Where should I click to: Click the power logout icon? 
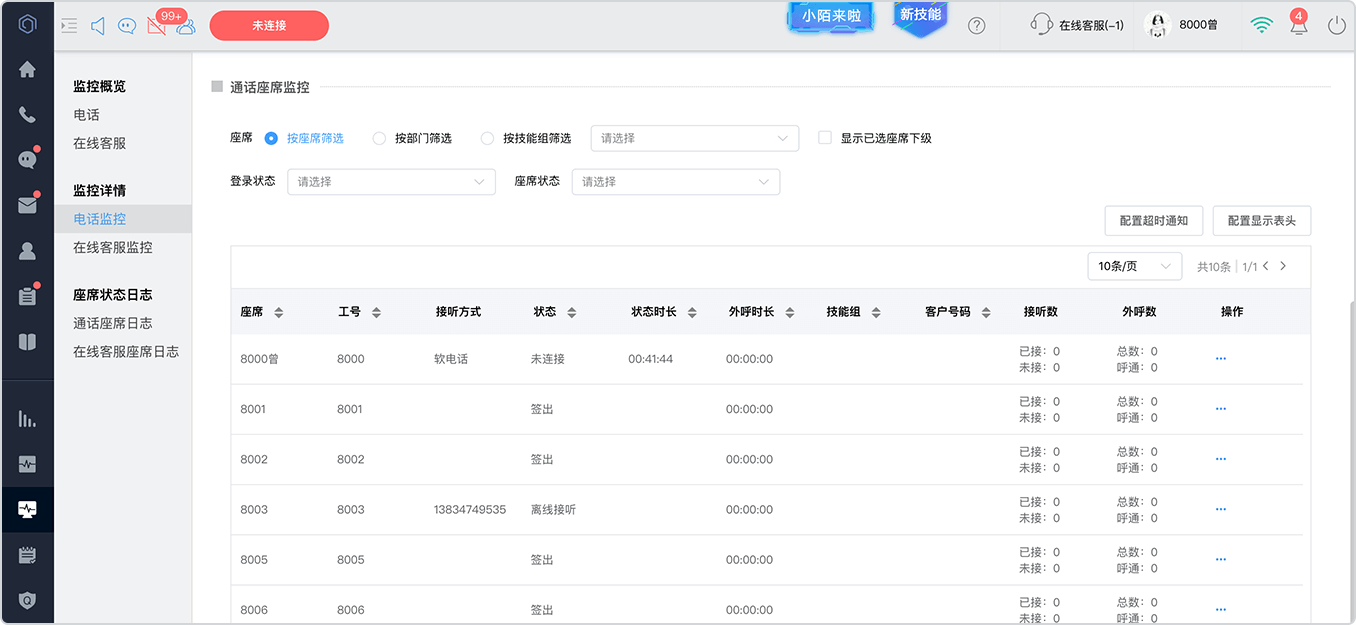pos(1337,26)
